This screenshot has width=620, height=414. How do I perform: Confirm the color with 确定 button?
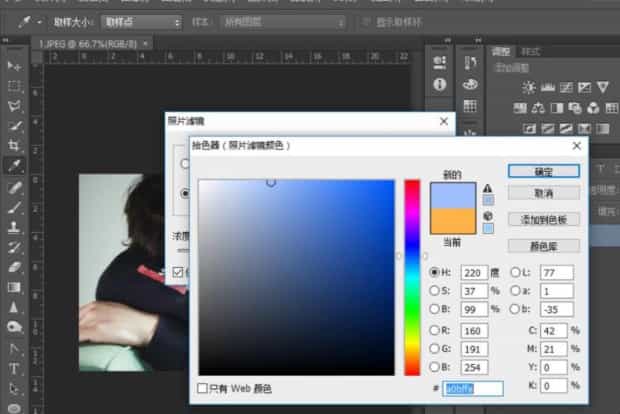pos(543,172)
